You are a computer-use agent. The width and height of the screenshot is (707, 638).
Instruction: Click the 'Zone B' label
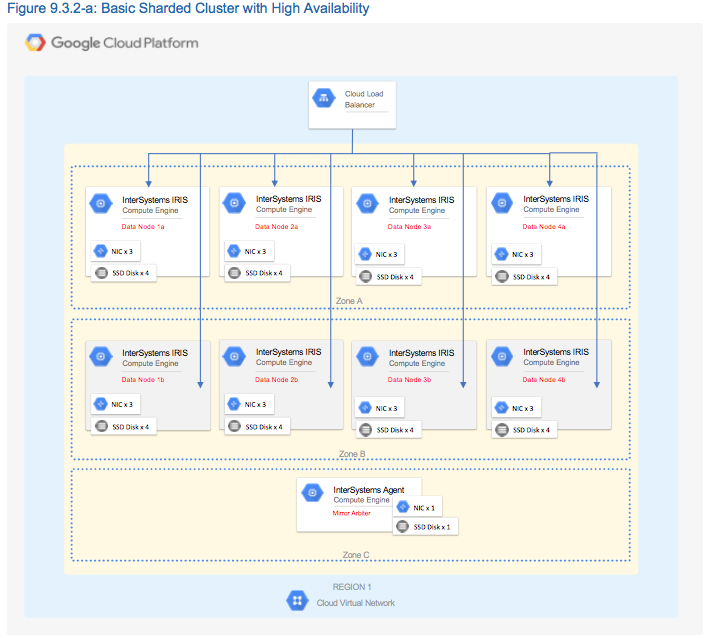[352, 454]
